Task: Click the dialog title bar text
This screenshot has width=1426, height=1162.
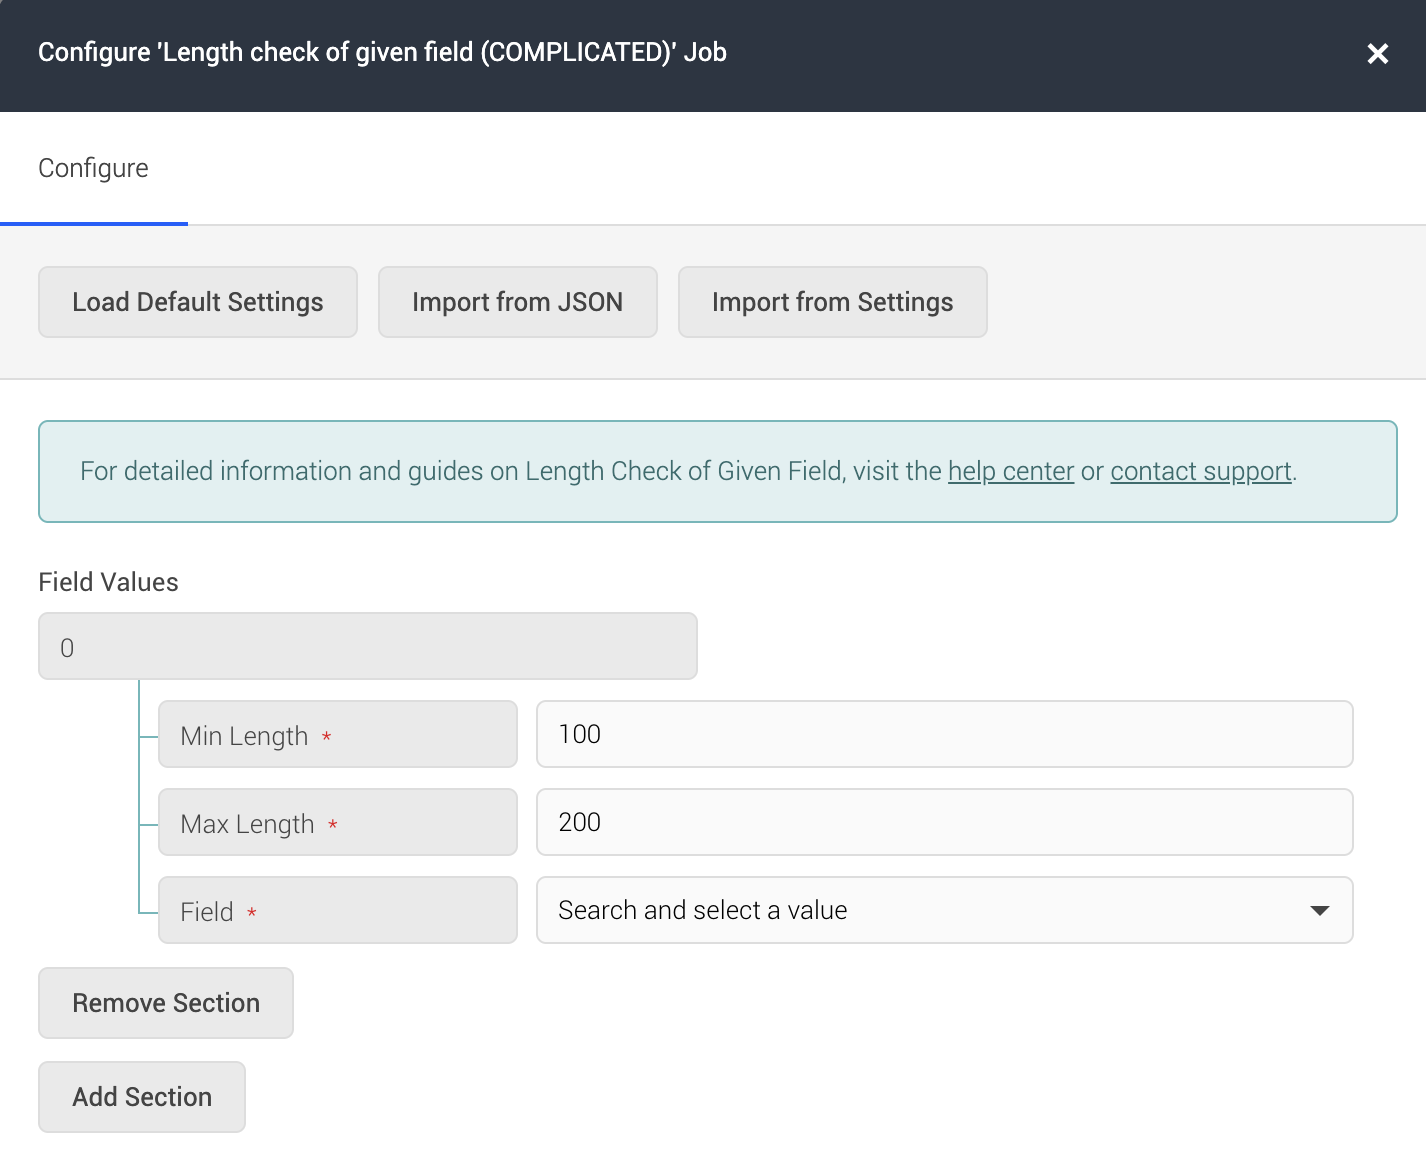Action: coord(383,52)
